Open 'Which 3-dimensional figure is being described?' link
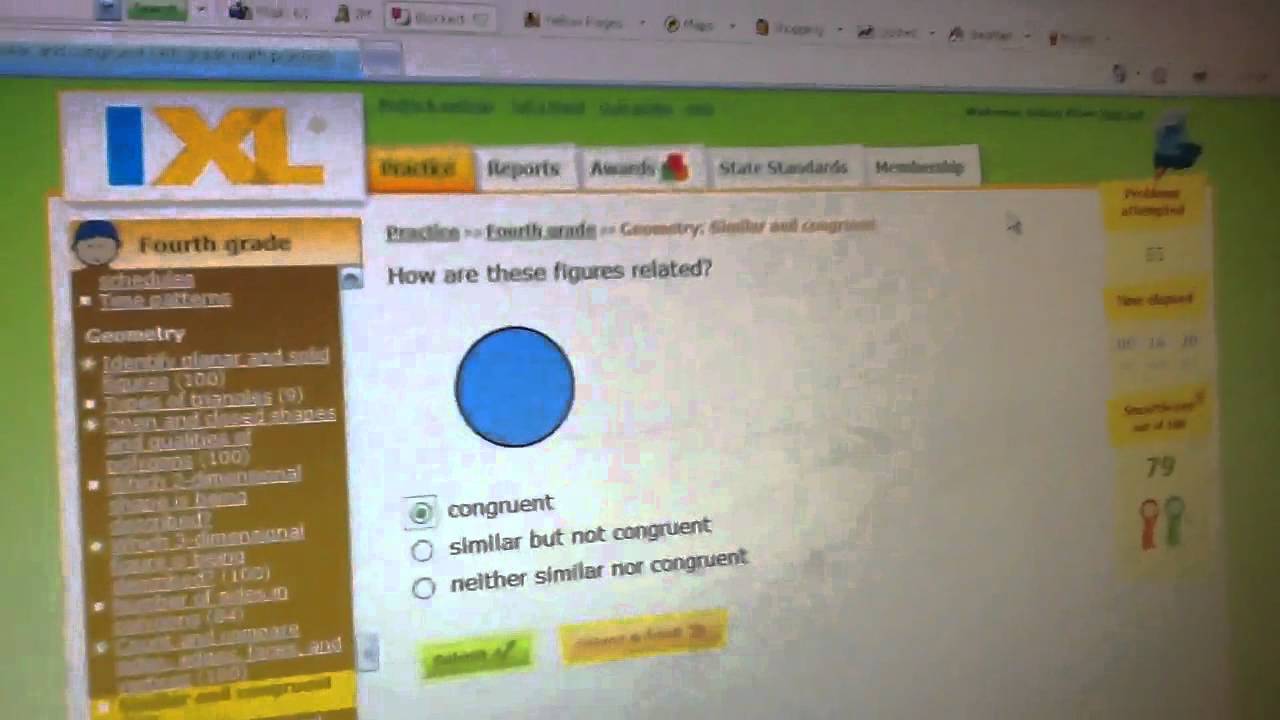The height and width of the screenshot is (720, 1280). click(208, 554)
